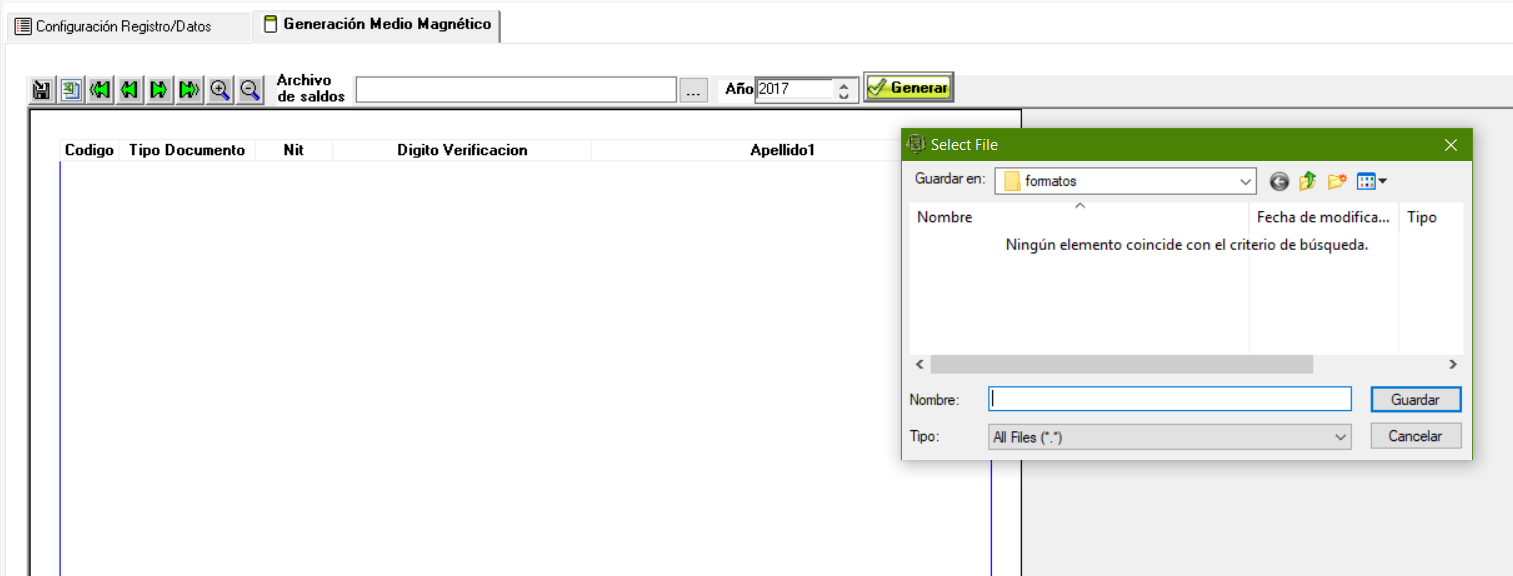The image size is (1513, 576).
Task: Open the Tipo 'All Files' dropdown
Action: [1340, 437]
